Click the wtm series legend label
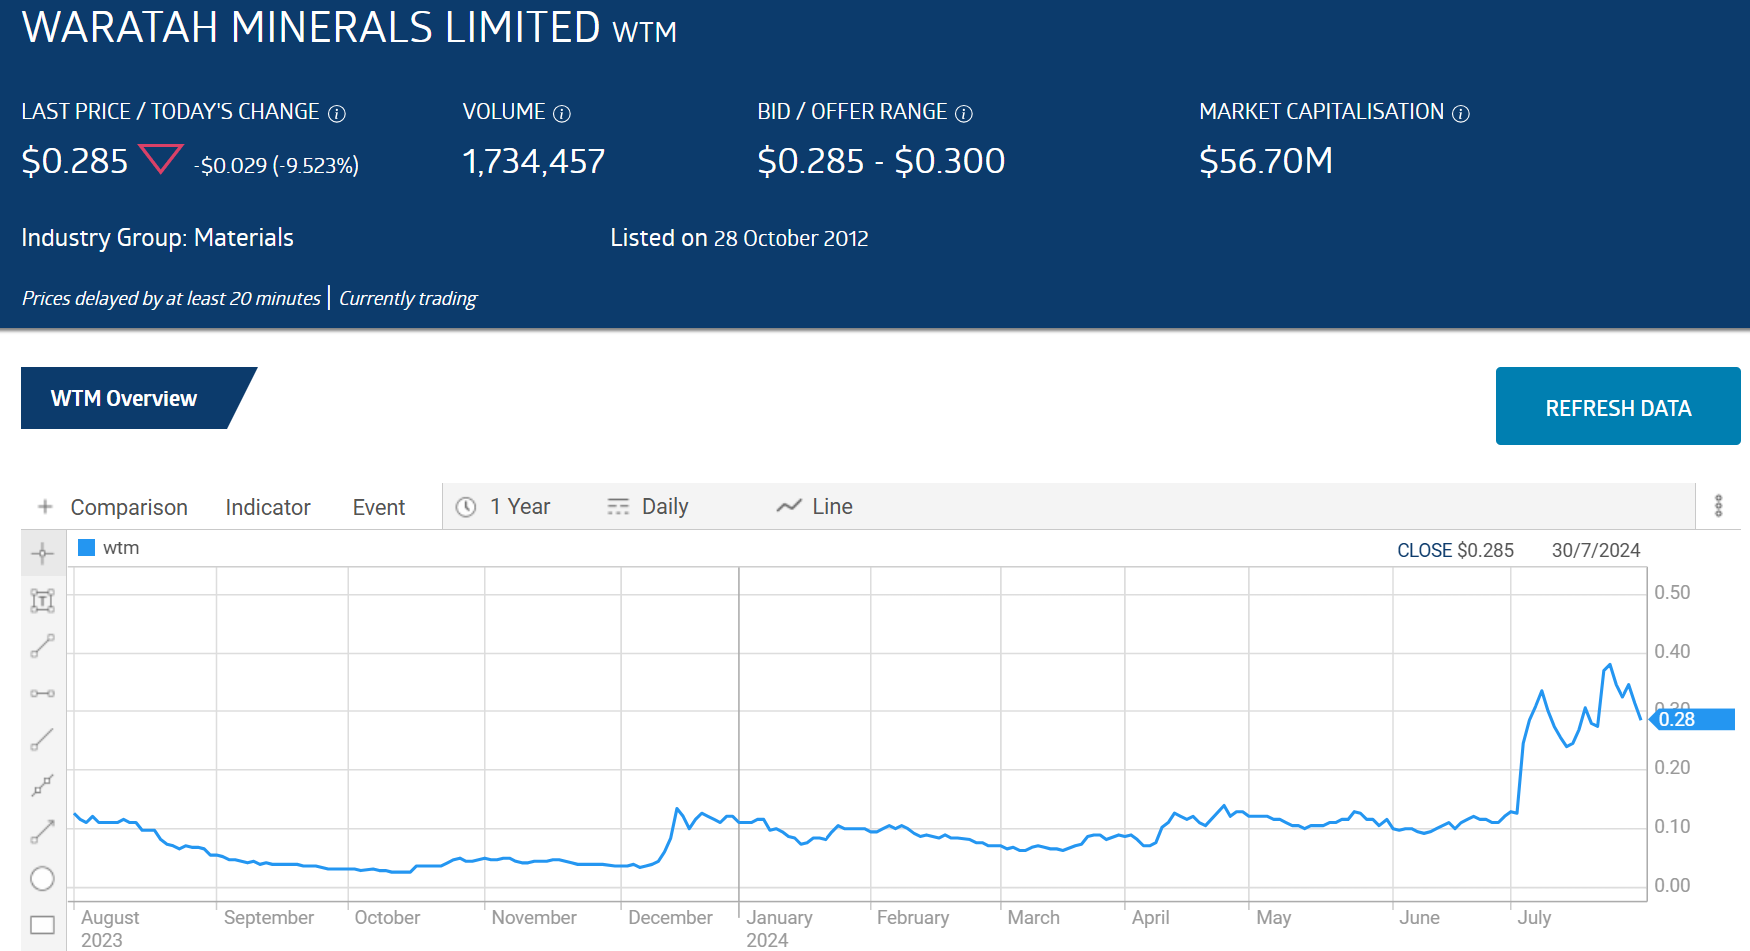Screen dimensions: 1750x951 (121, 548)
